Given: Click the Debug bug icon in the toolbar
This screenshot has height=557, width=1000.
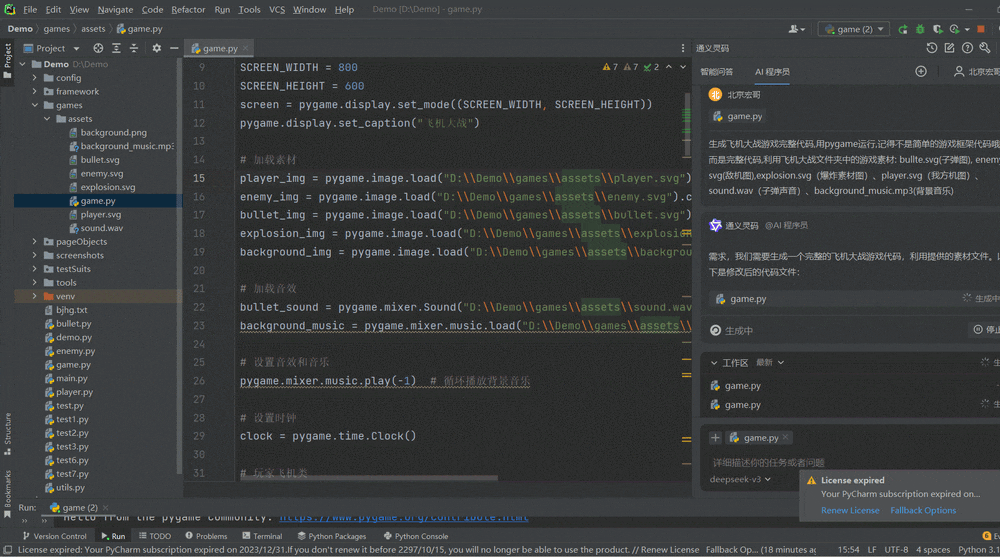Looking at the screenshot, I should [920, 29].
